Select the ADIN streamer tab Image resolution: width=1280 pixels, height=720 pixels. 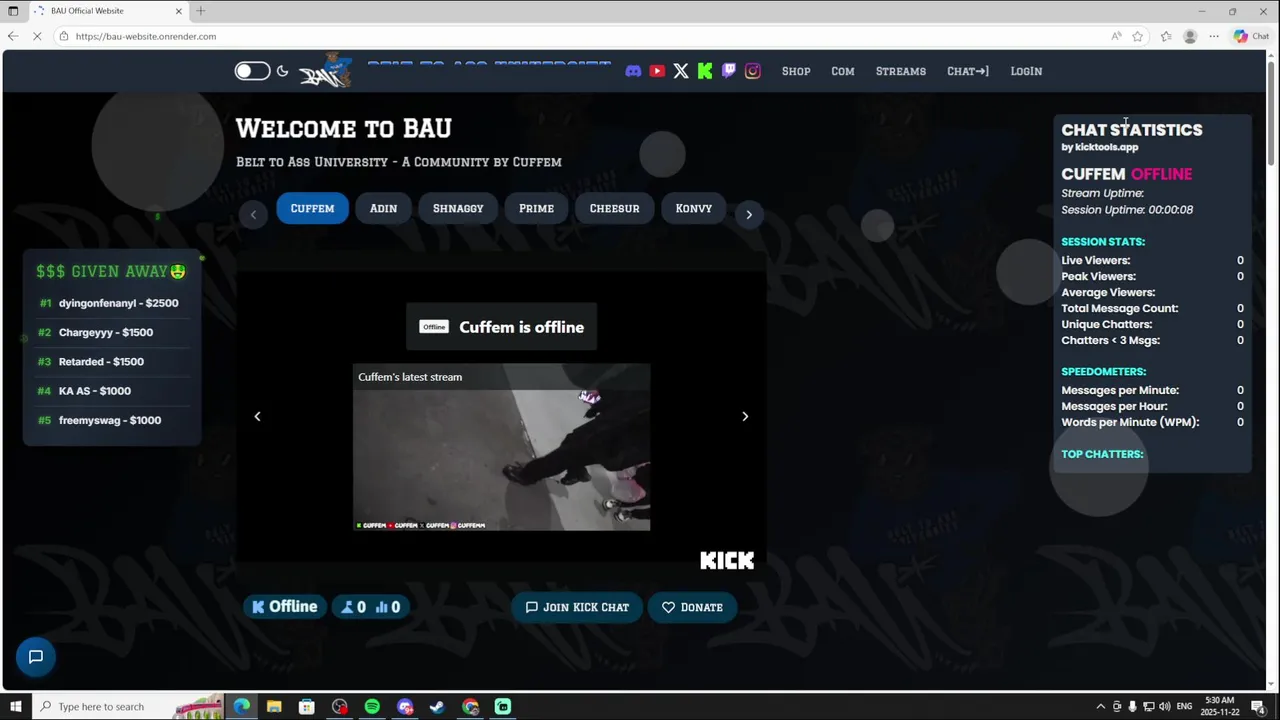(x=383, y=208)
